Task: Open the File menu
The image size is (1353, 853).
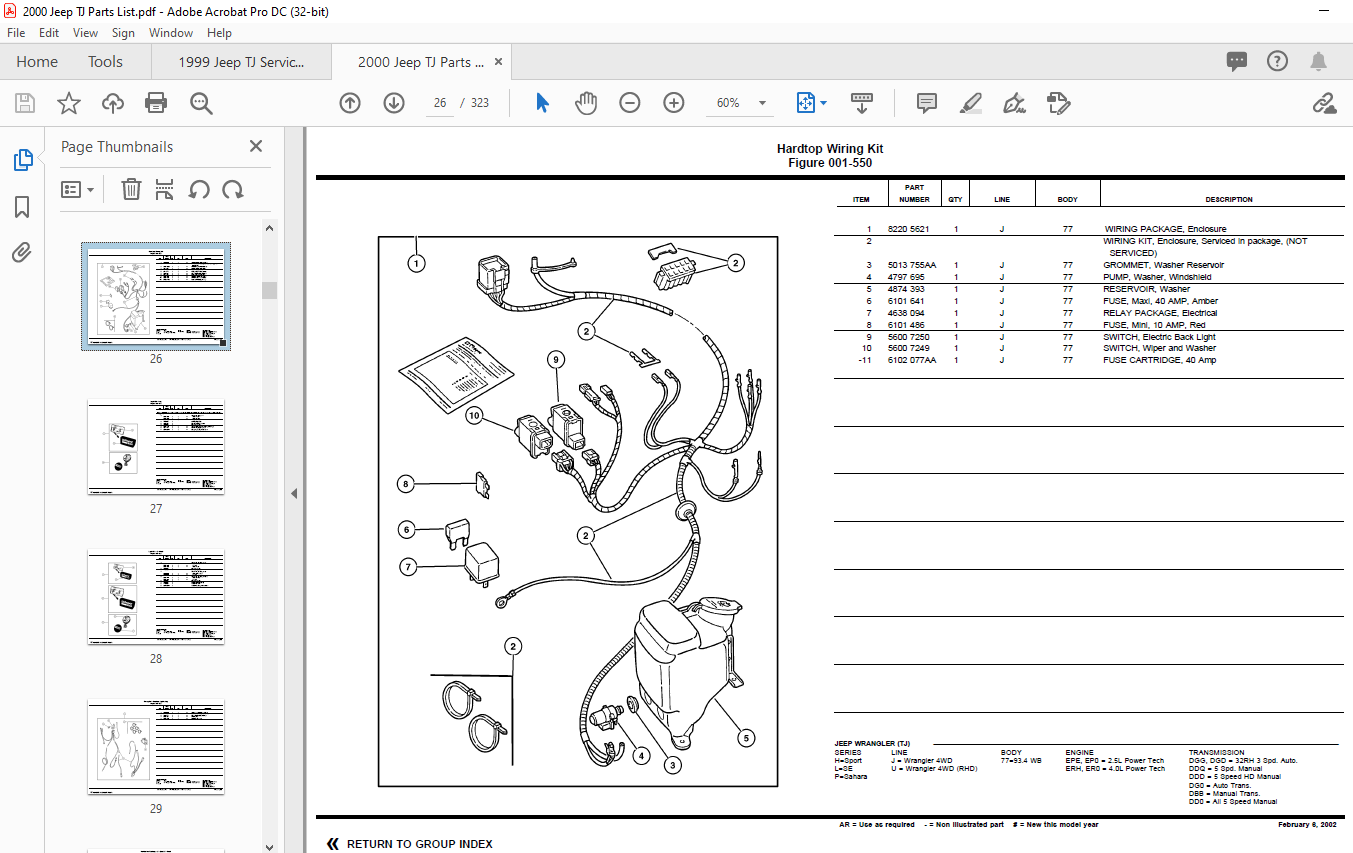Action: pos(17,33)
